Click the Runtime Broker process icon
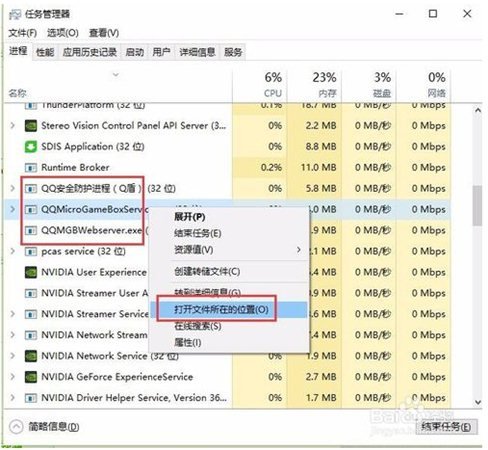 pyautogui.click(x=31, y=168)
